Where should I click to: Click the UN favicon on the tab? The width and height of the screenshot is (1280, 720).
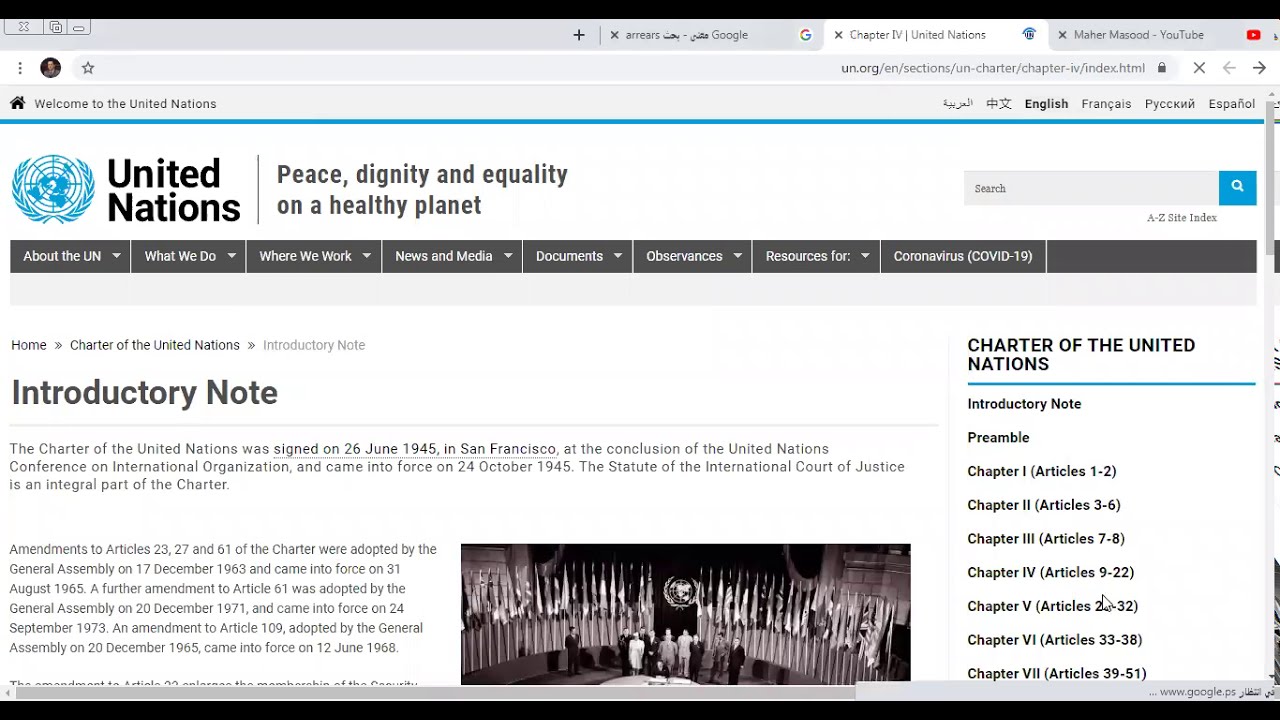1029,35
